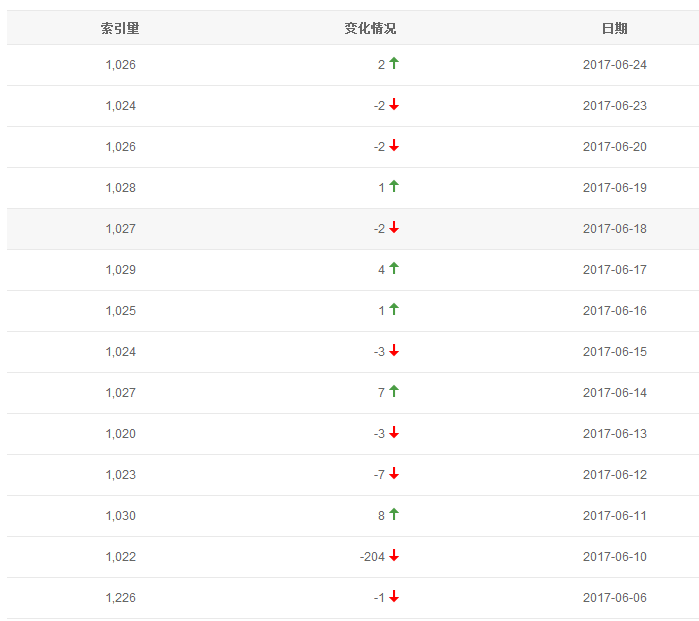Viewport: 699px width, 621px height.
Task: Click the change value 4
Action: click(382, 270)
